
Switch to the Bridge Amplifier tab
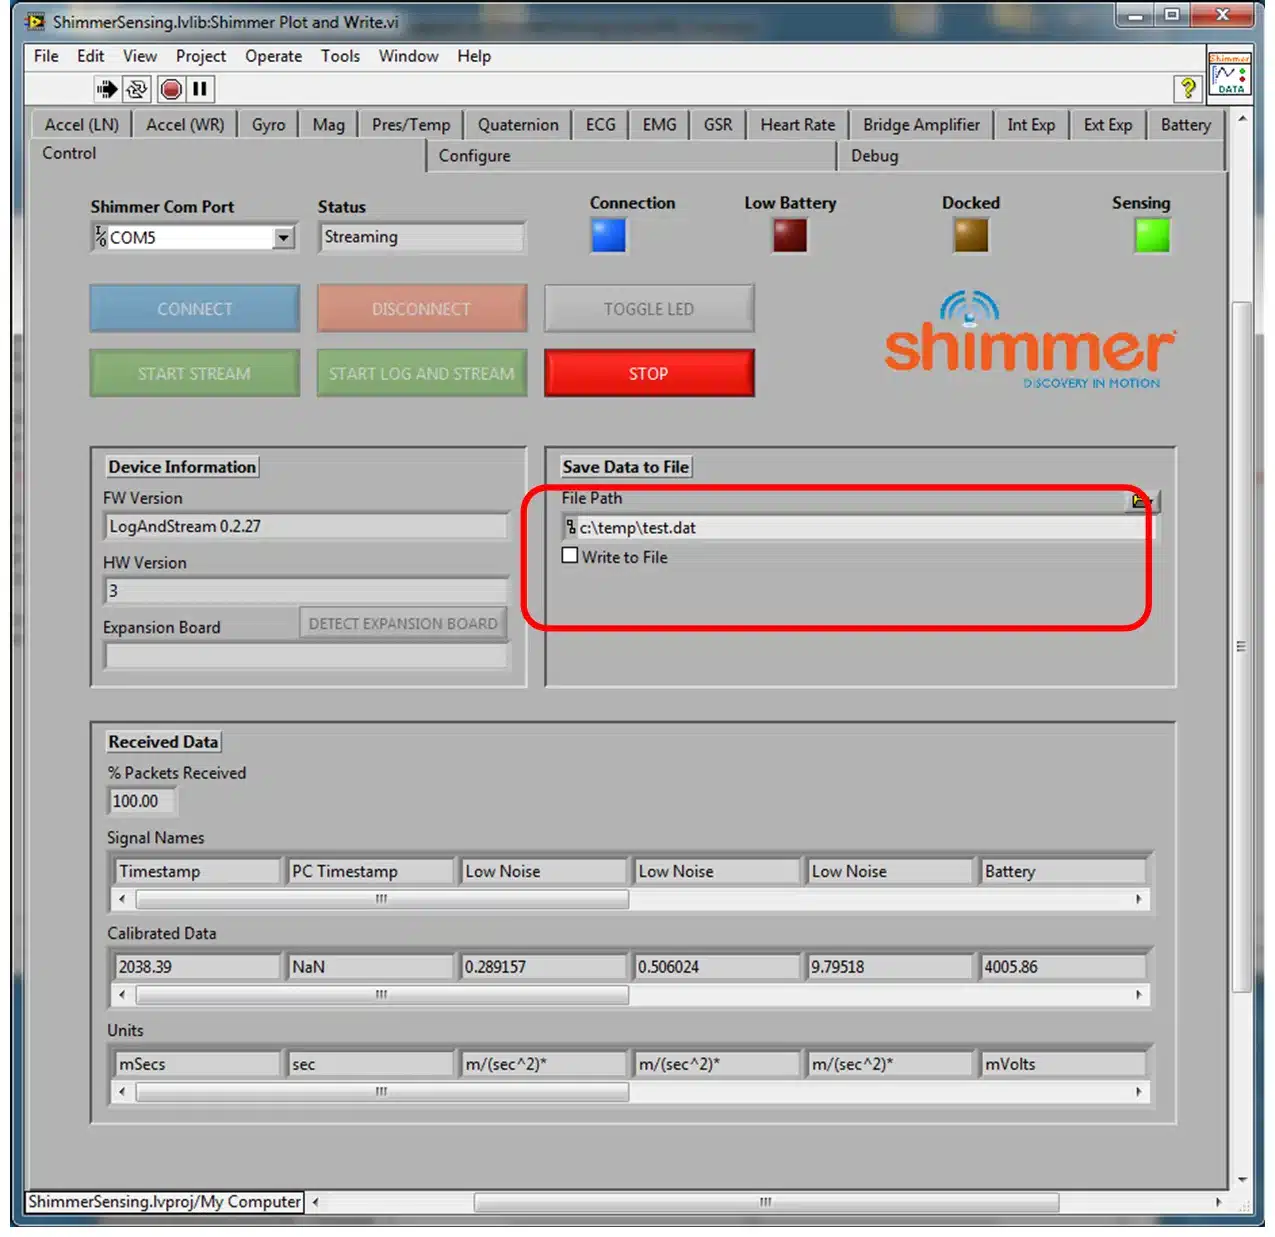(921, 125)
